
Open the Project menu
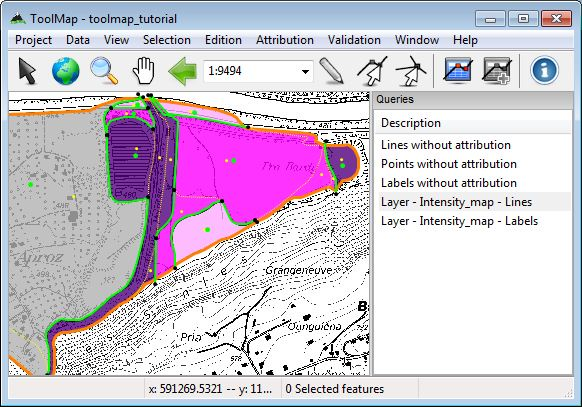tap(33, 40)
